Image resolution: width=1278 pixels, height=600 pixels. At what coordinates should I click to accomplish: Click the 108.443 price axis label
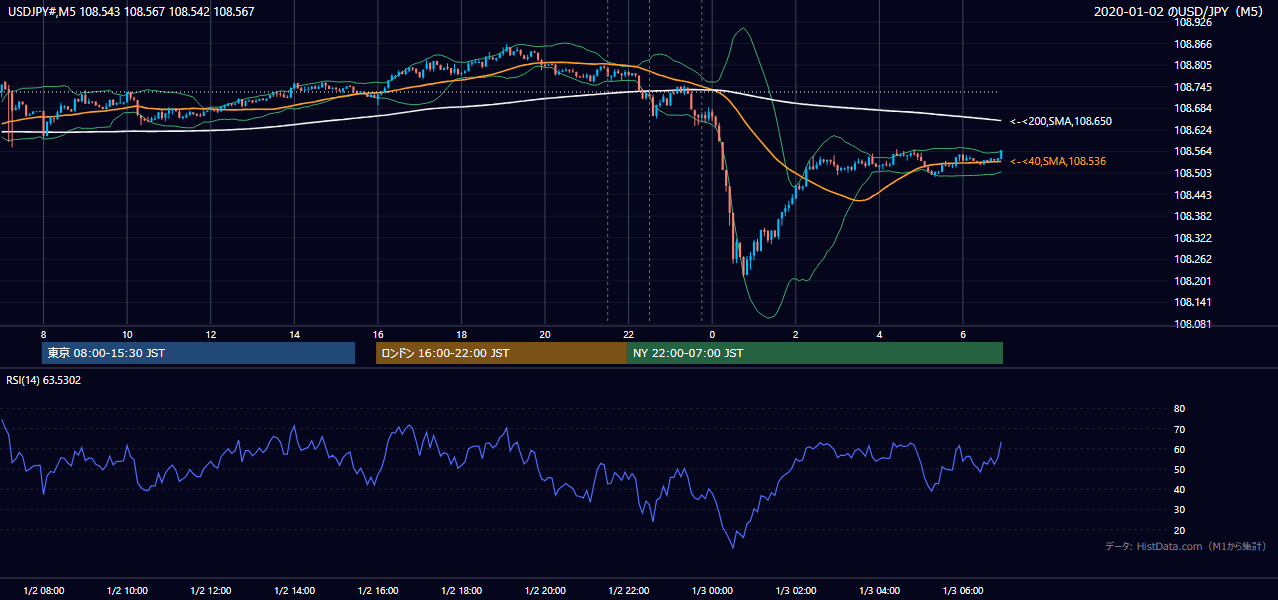coord(1193,194)
